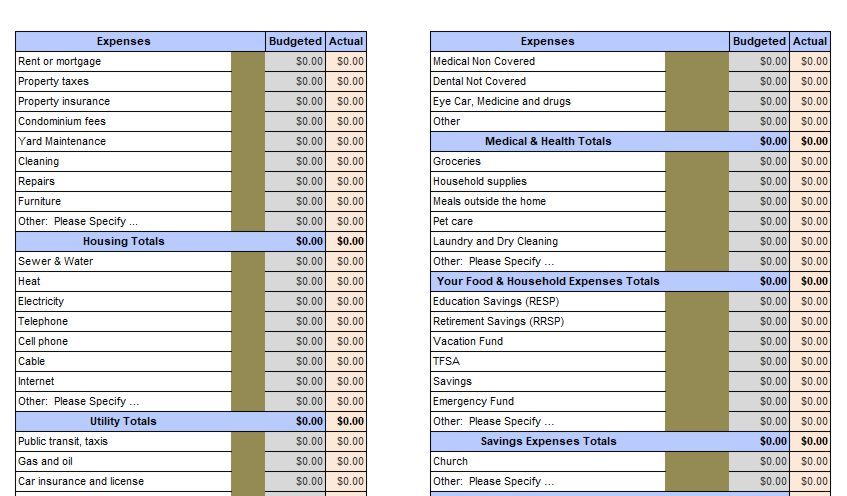Viewport: 847px width, 496px height.
Task: Select Retirement Savings (RRSP) budgeted cell
Action: click(x=759, y=321)
